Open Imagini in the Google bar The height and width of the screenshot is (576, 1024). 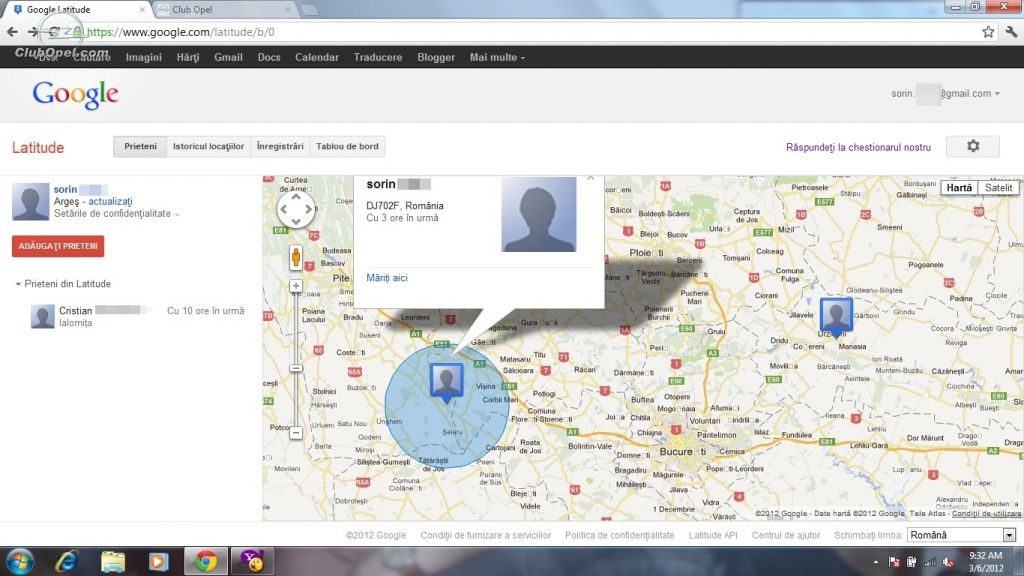(x=144, y=57)
